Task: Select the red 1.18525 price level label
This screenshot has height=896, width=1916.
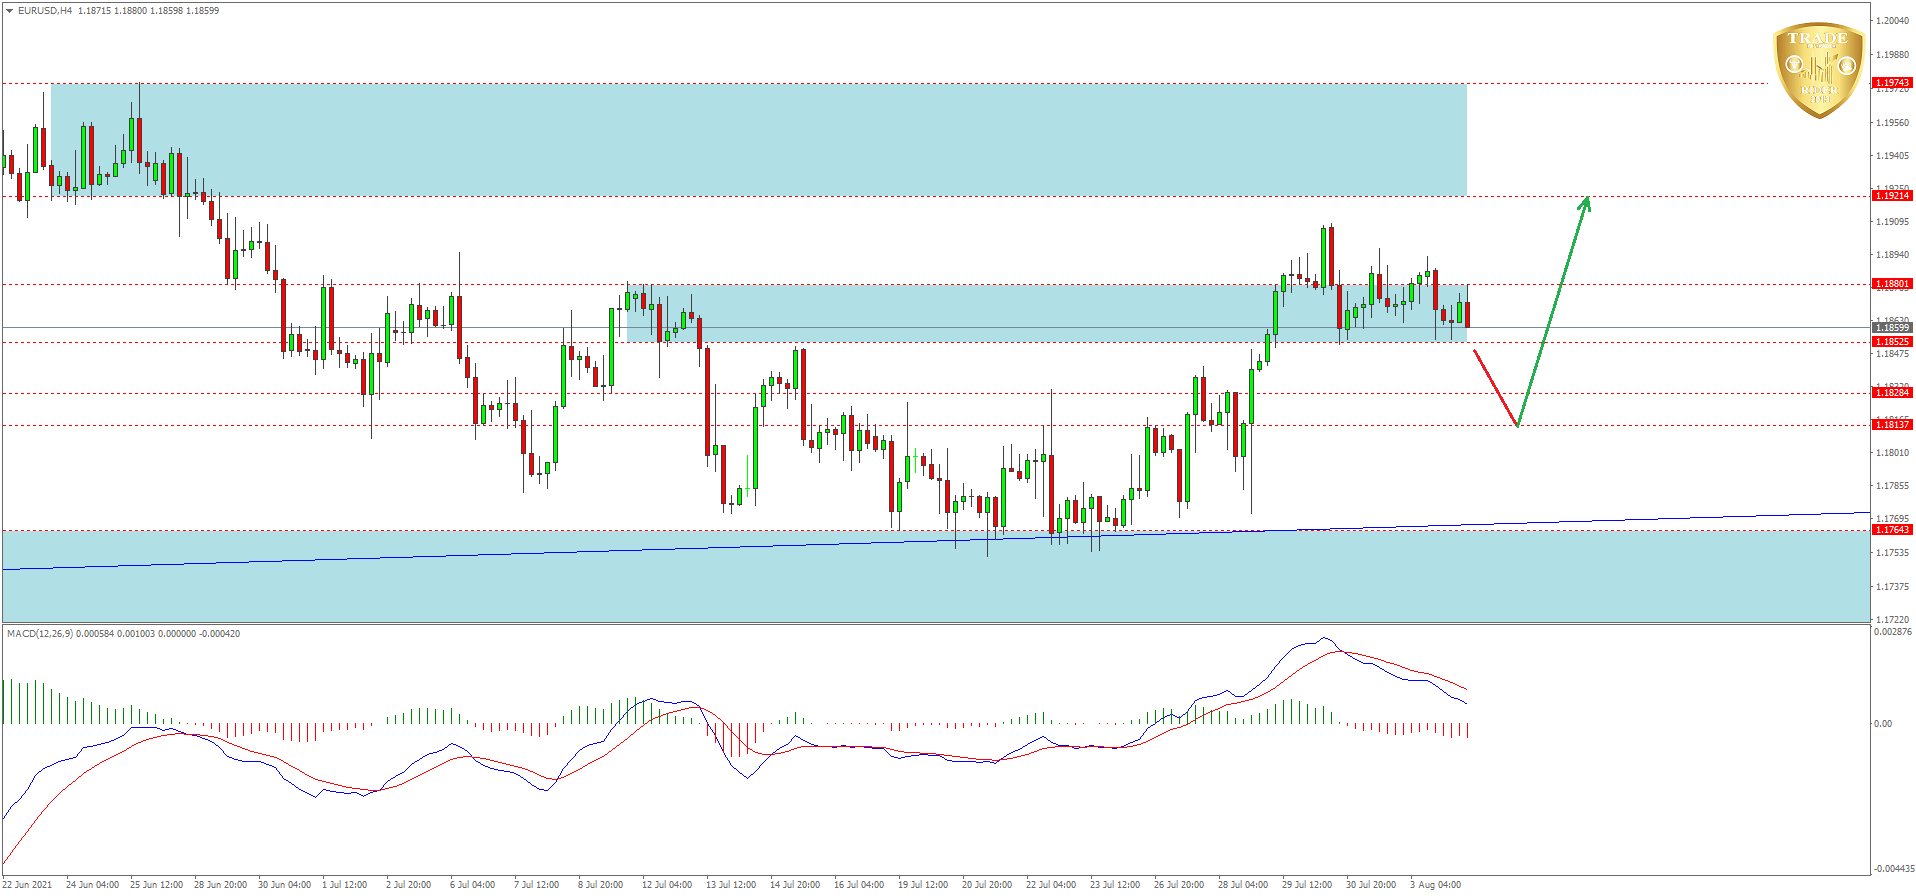Action: click(1892, 342)
